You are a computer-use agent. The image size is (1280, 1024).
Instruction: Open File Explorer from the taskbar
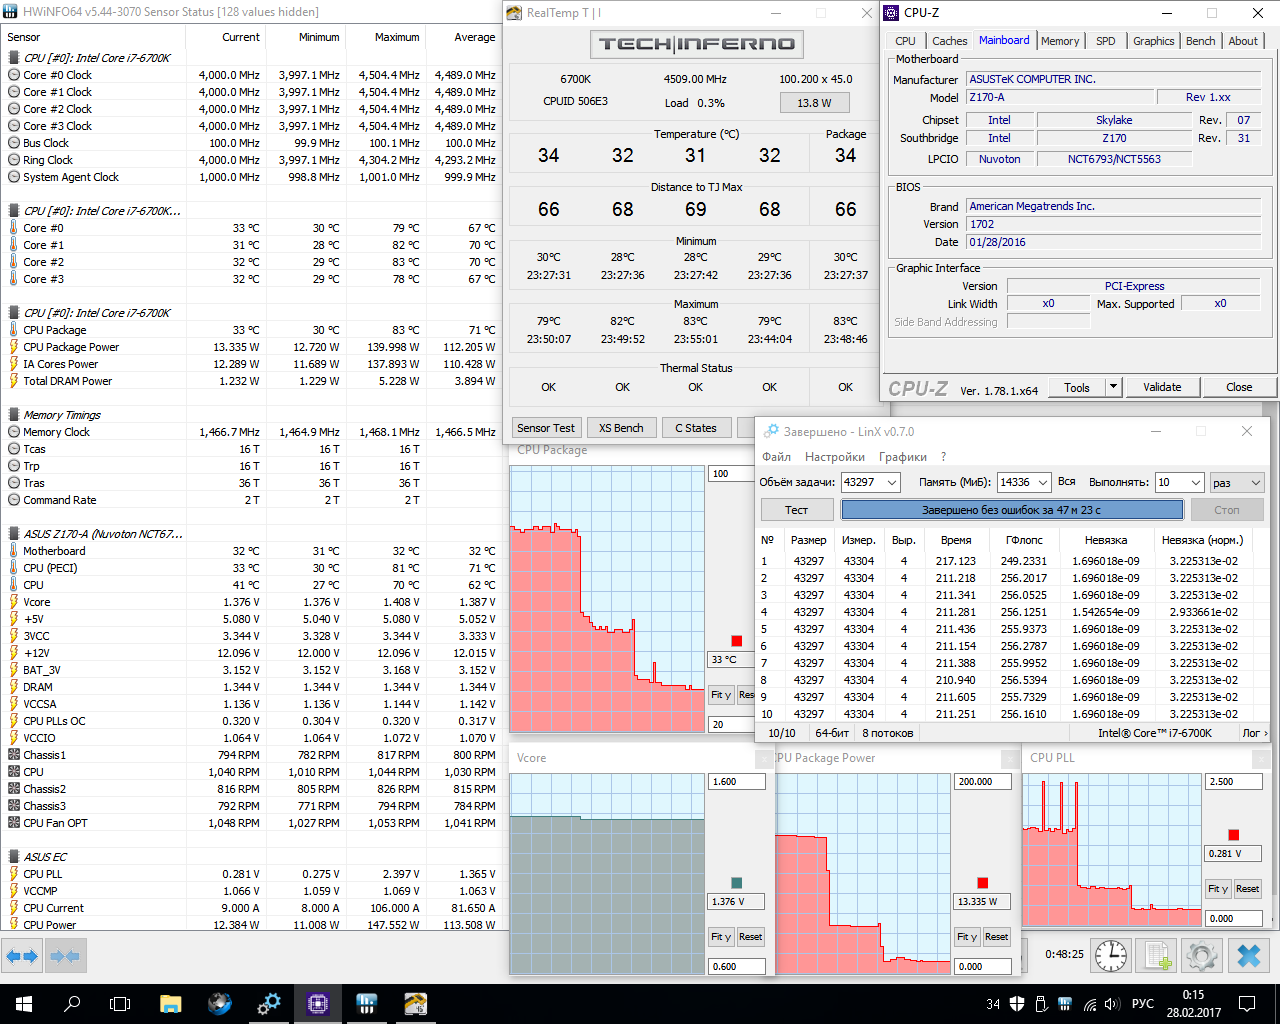pos(171,1004)
